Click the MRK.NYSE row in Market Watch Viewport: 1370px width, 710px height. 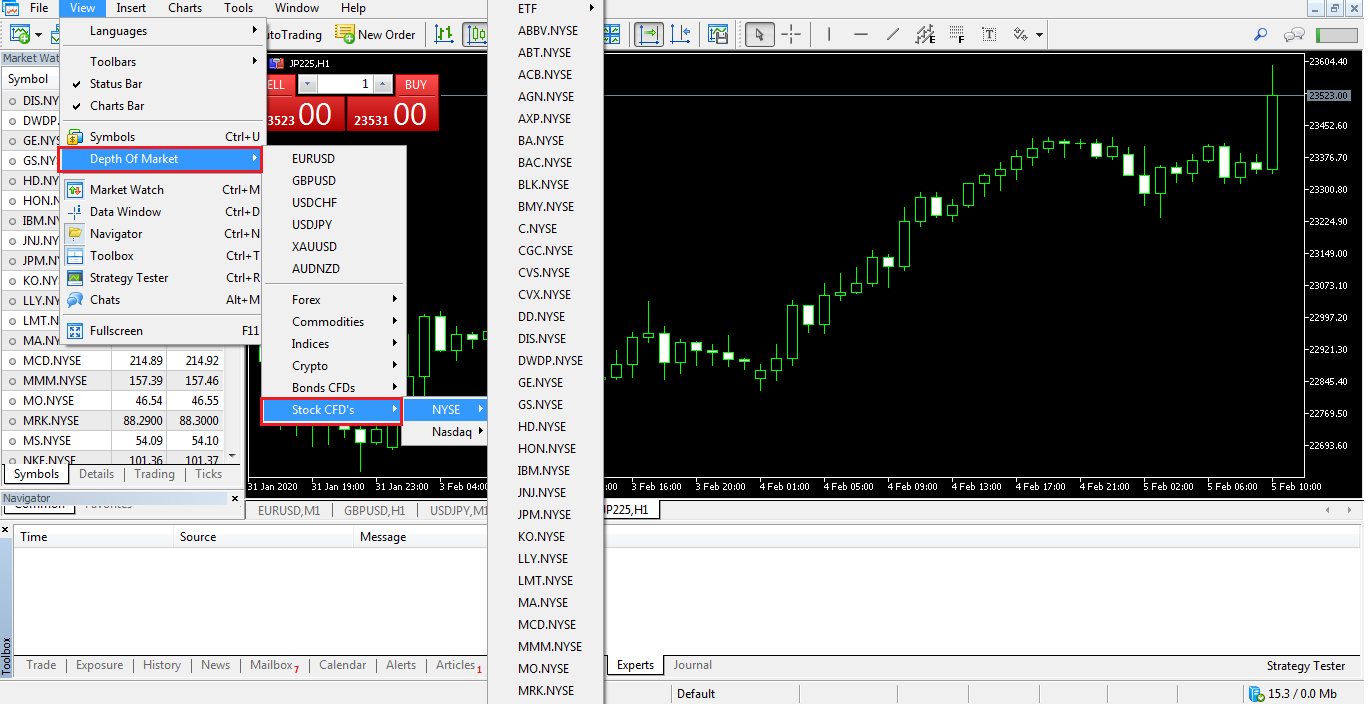(x=112, y=421)
